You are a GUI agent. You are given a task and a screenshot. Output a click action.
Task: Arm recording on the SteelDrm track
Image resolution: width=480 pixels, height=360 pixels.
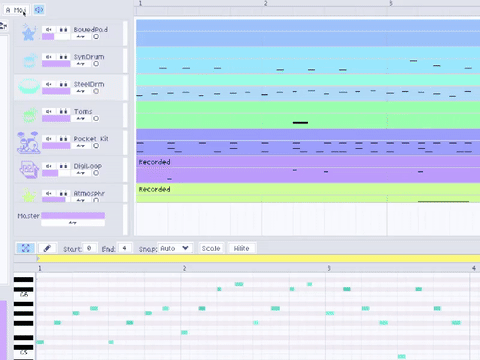coord(96,91)
